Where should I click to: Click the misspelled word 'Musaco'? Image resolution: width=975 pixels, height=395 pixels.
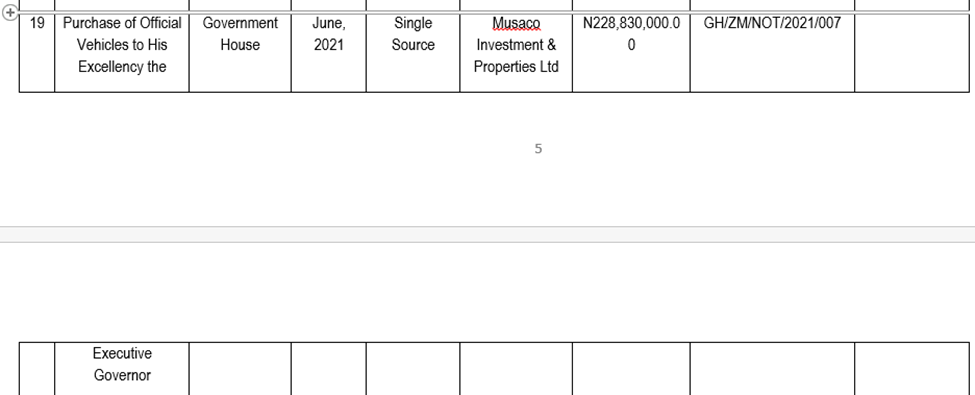[516, 24]
